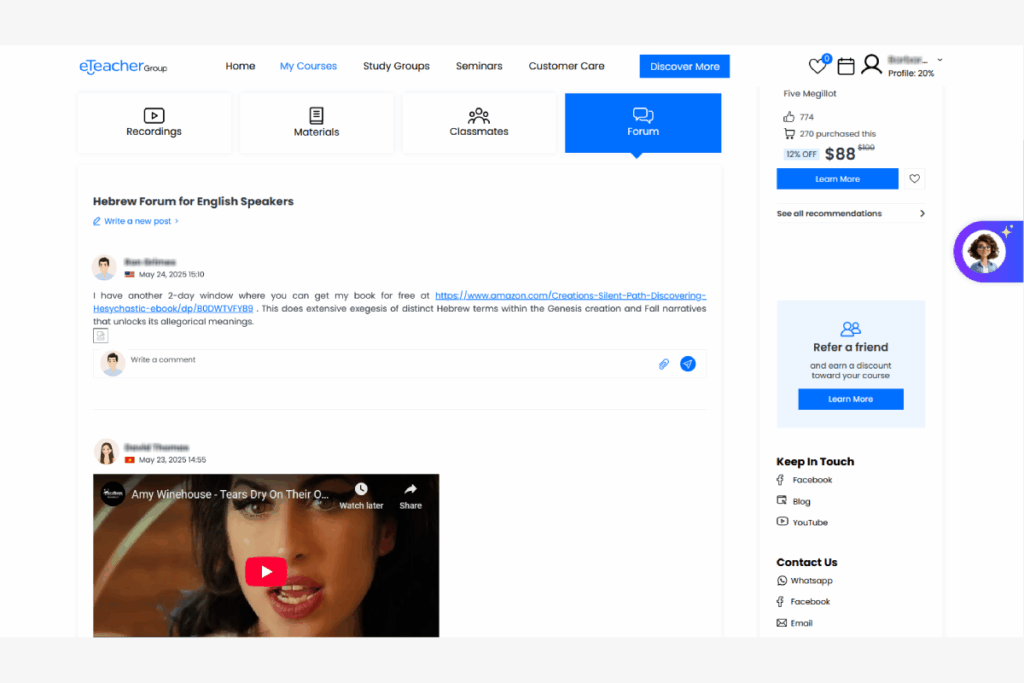Image resolution: width=1024 pixels, height=683 pixels.
Task: Add Five Megillot course to wishlist heart
Action: tap(914, 179)
